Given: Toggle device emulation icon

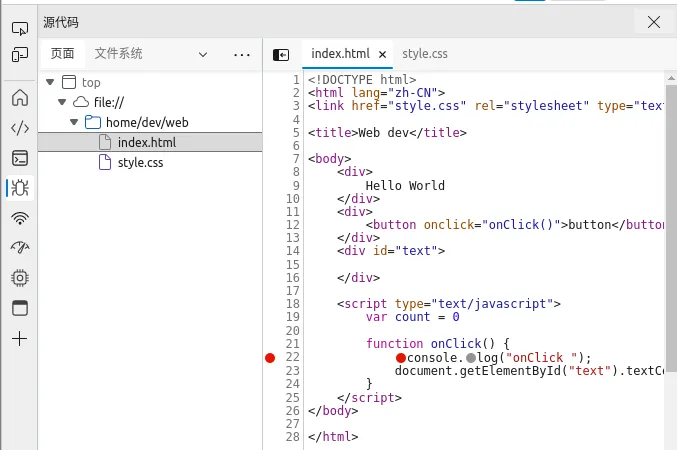Looking at the screenshot, I should 20,54.
